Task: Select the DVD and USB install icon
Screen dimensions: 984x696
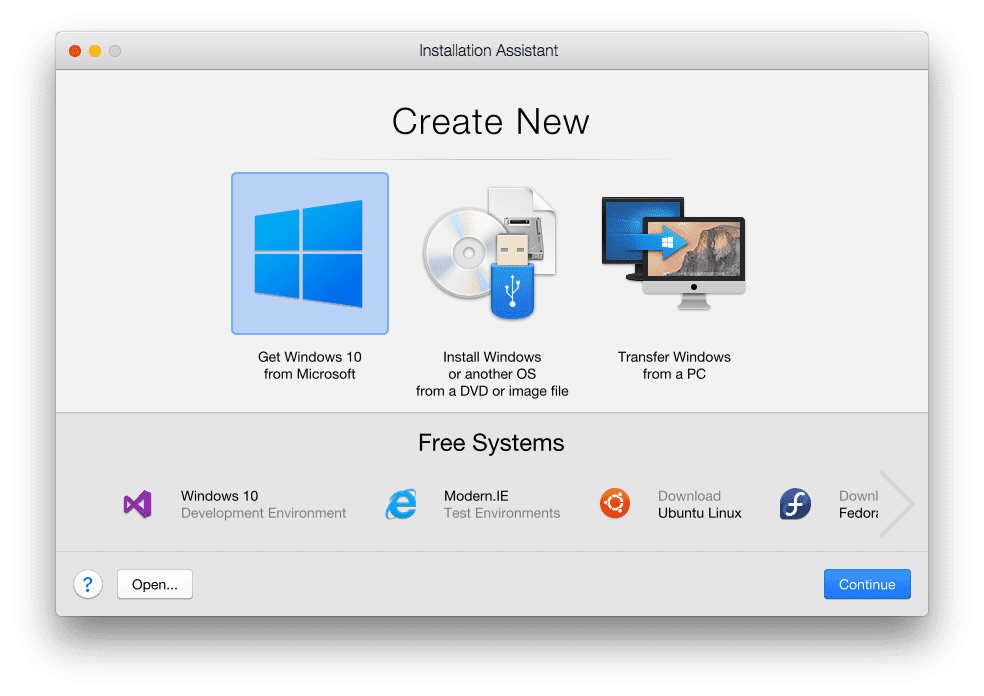Action: (490, 254)
